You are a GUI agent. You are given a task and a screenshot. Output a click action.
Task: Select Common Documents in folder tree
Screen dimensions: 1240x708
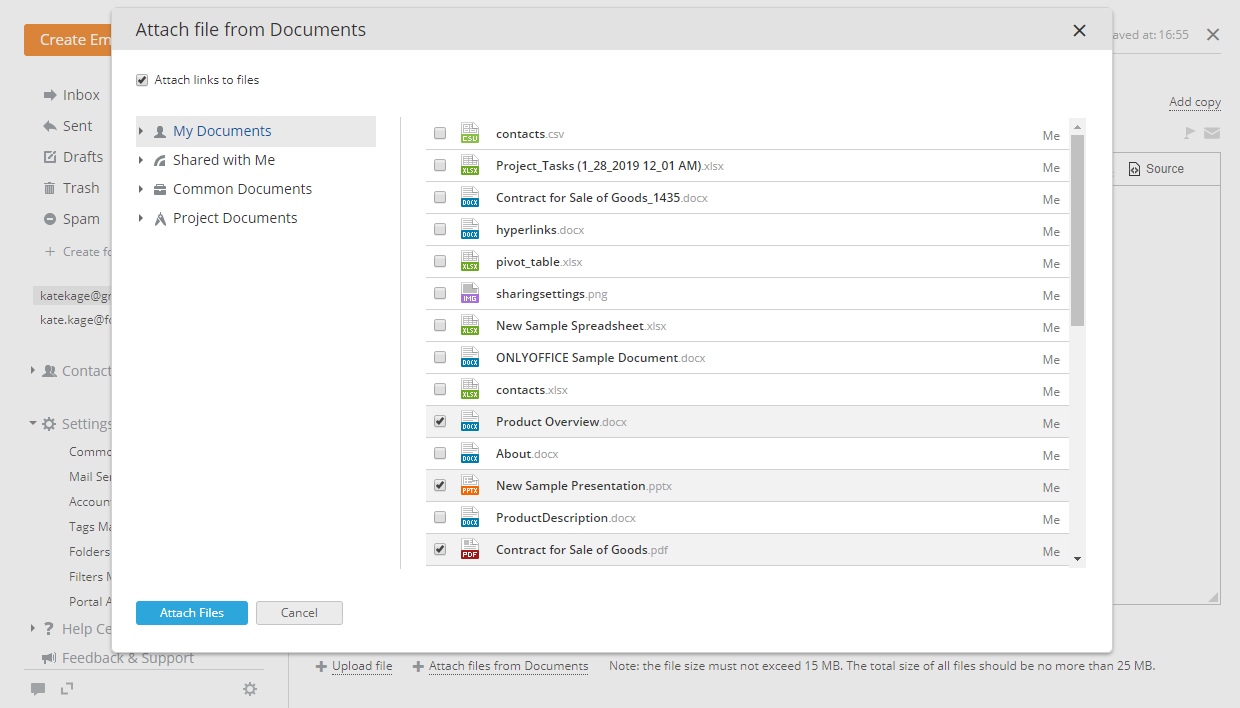(242, 189)
